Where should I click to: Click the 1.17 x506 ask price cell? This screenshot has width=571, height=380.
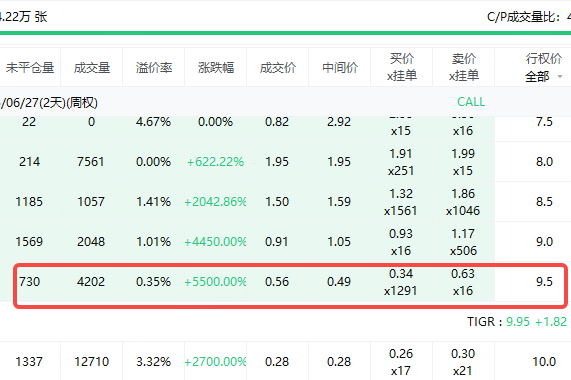463,242
